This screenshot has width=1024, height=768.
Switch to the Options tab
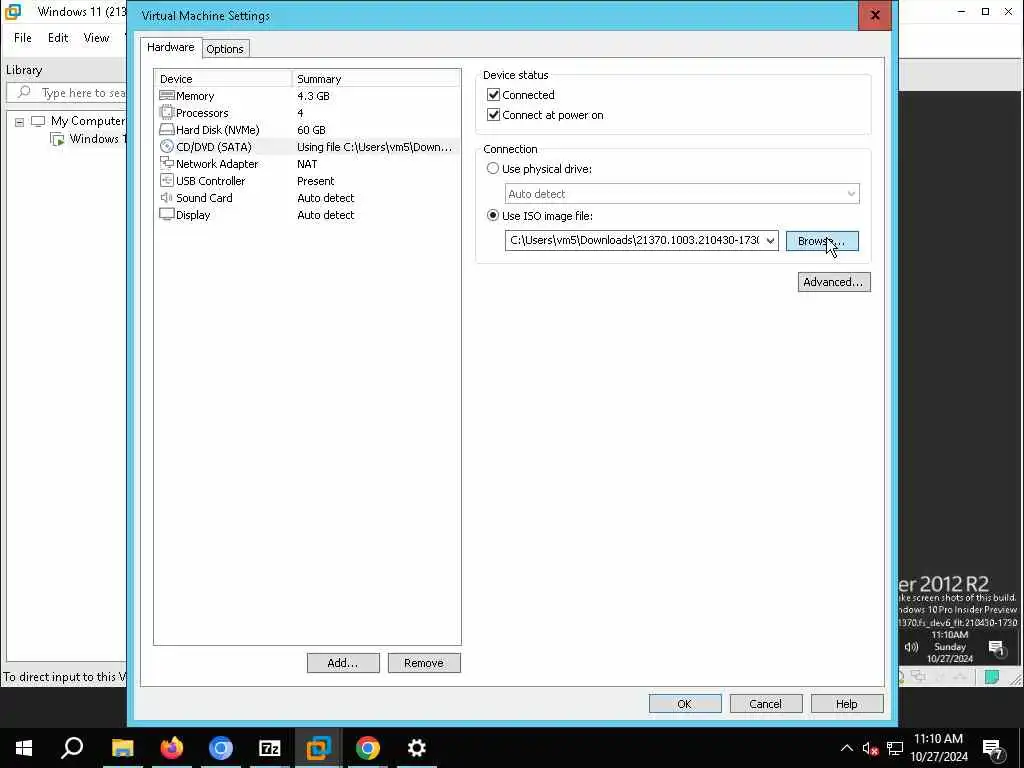click(x=225, y=49)
